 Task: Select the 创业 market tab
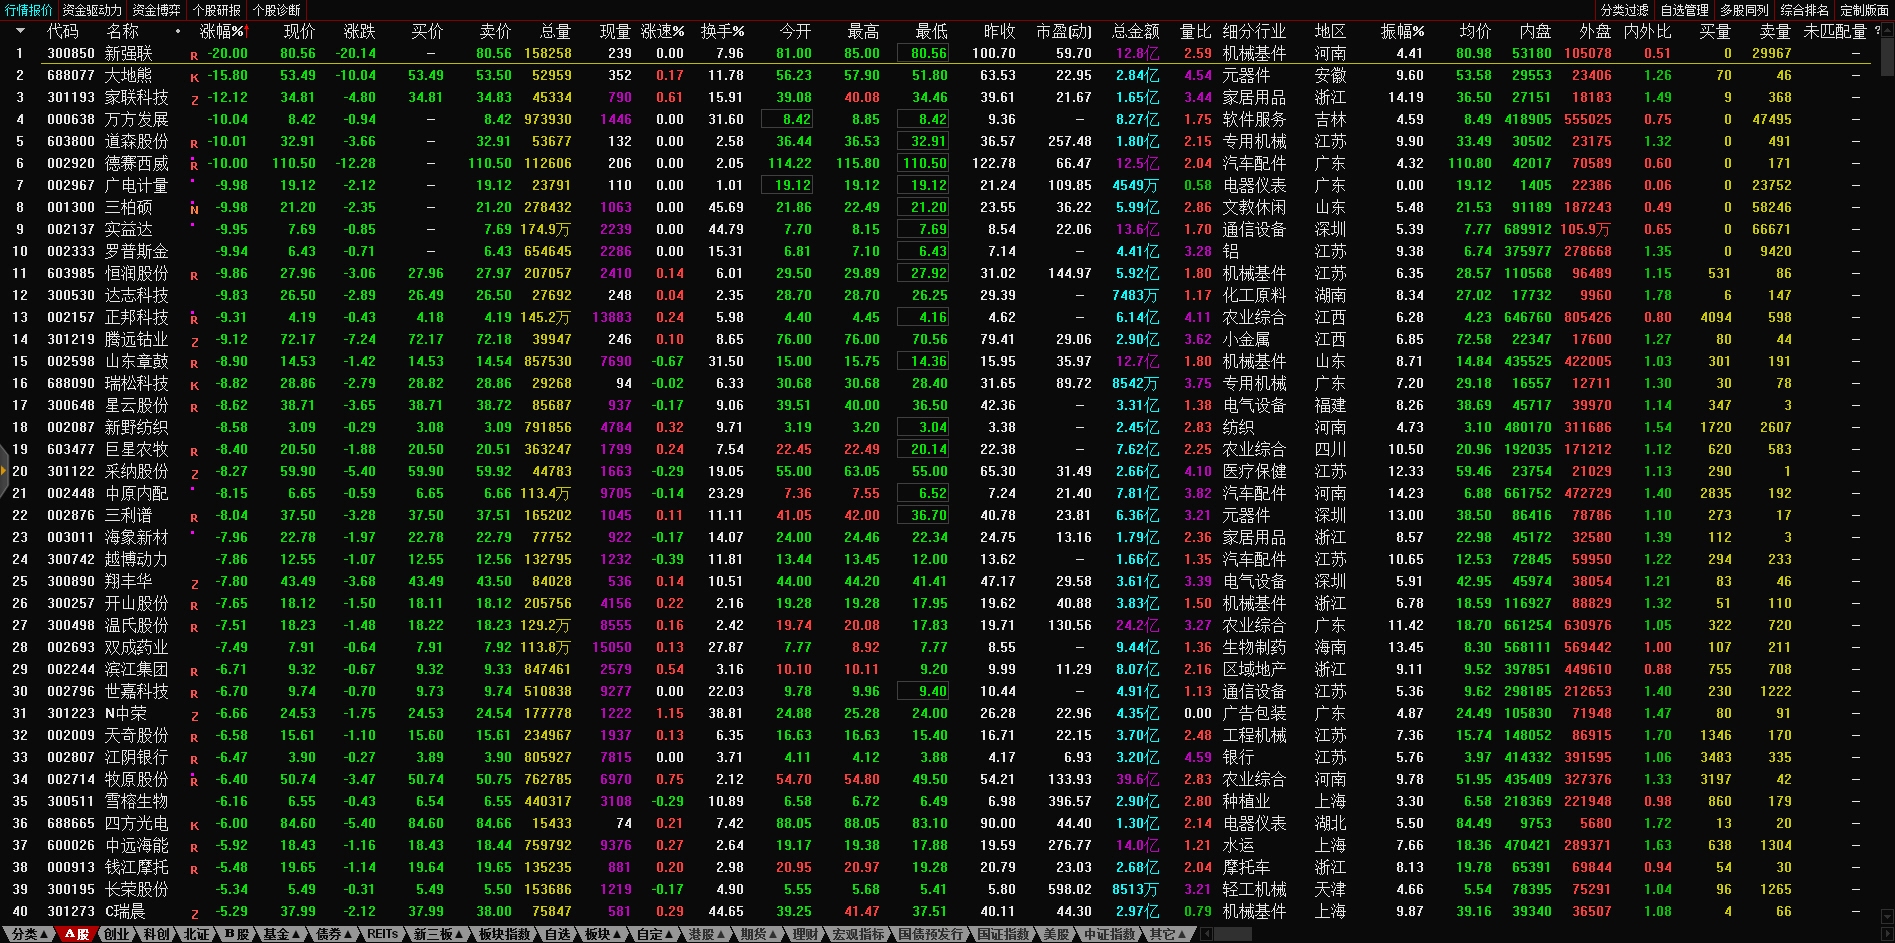117,934
